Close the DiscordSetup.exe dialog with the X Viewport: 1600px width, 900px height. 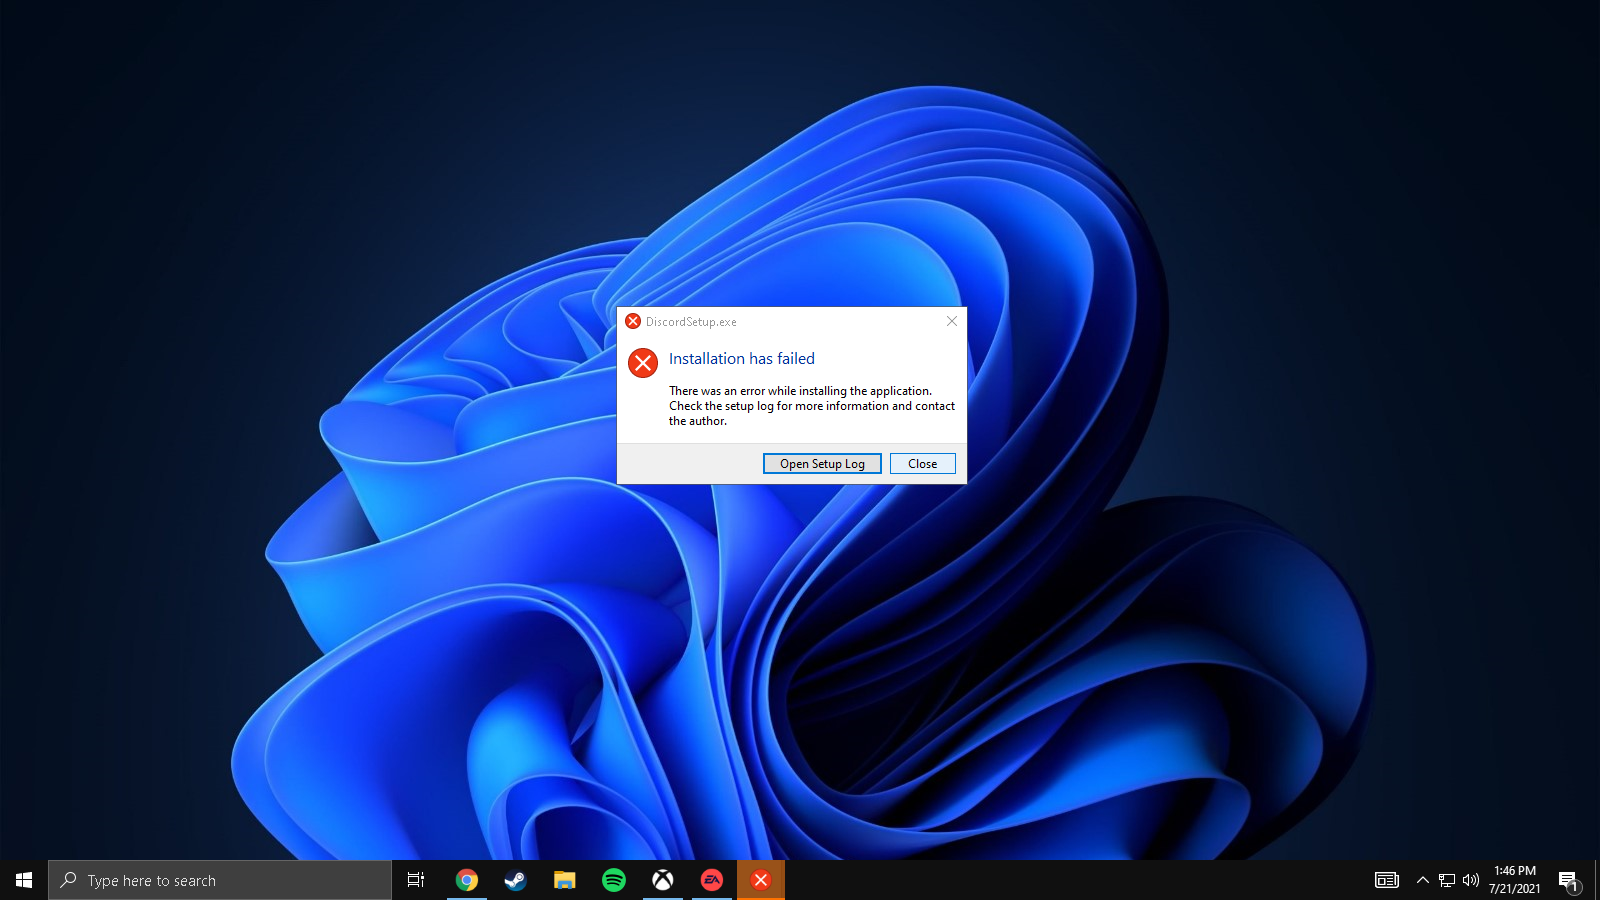[952, 321]
